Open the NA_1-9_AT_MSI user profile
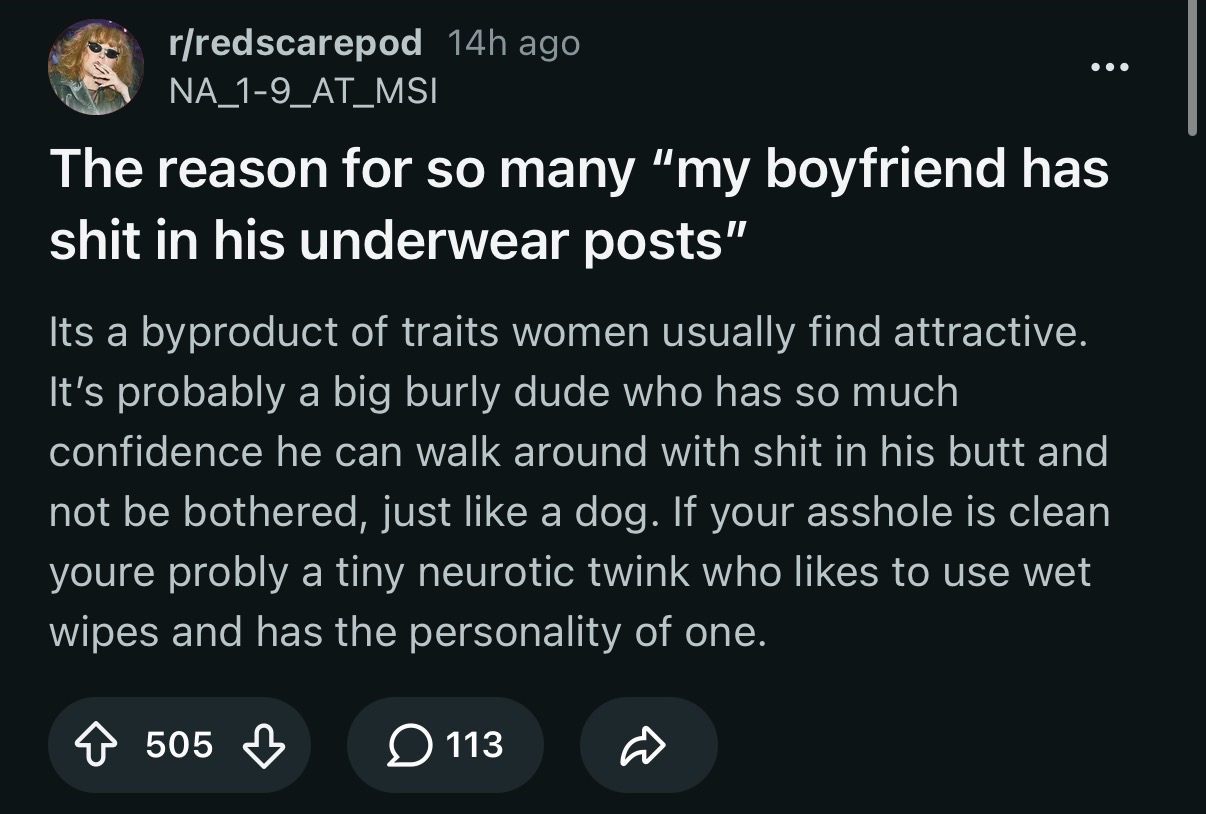 click(x=302, y=91)
